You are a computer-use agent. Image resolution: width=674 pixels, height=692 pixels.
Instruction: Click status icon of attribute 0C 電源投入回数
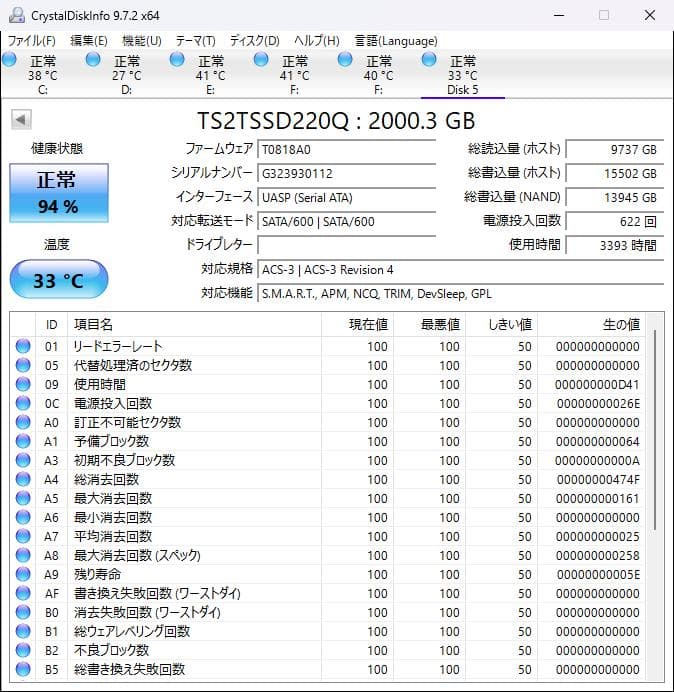tap(23, 403)
